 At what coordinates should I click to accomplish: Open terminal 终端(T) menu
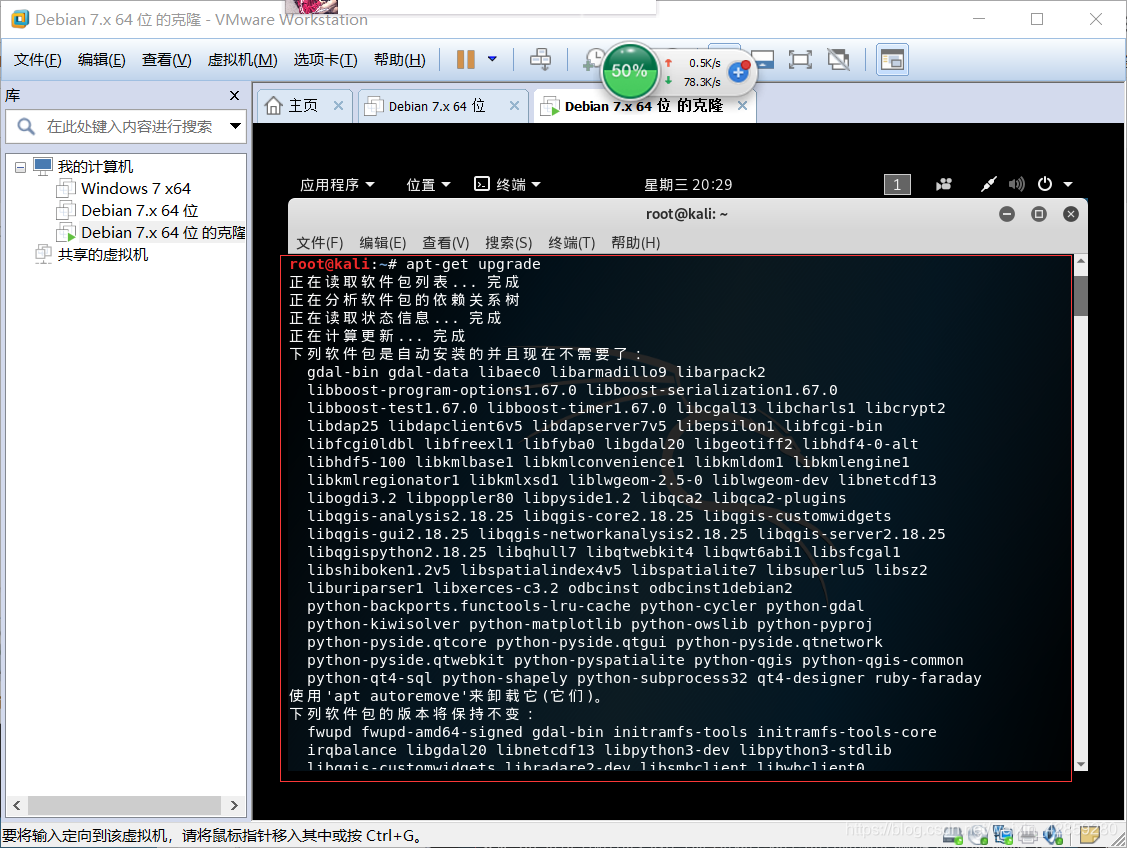[572, 243]
